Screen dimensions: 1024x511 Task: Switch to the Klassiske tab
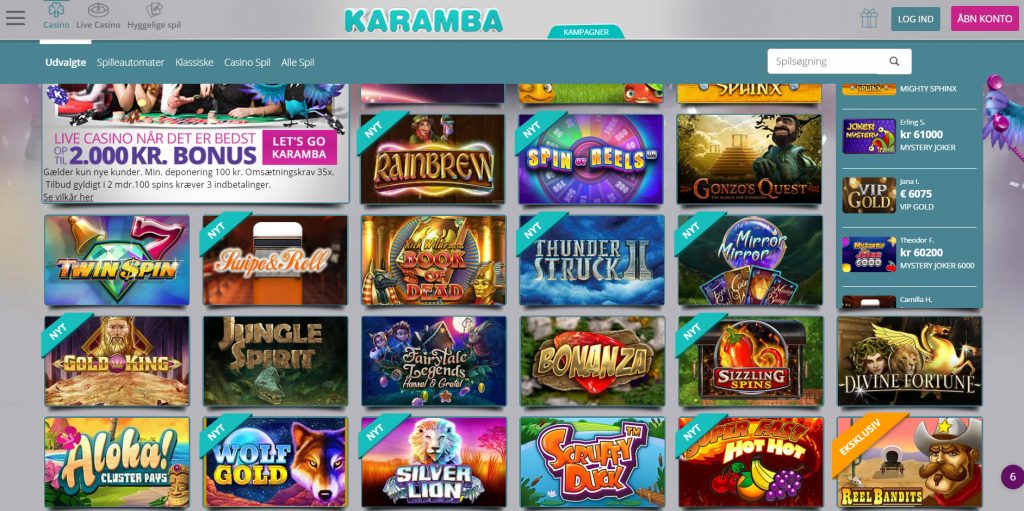[194, 62]
